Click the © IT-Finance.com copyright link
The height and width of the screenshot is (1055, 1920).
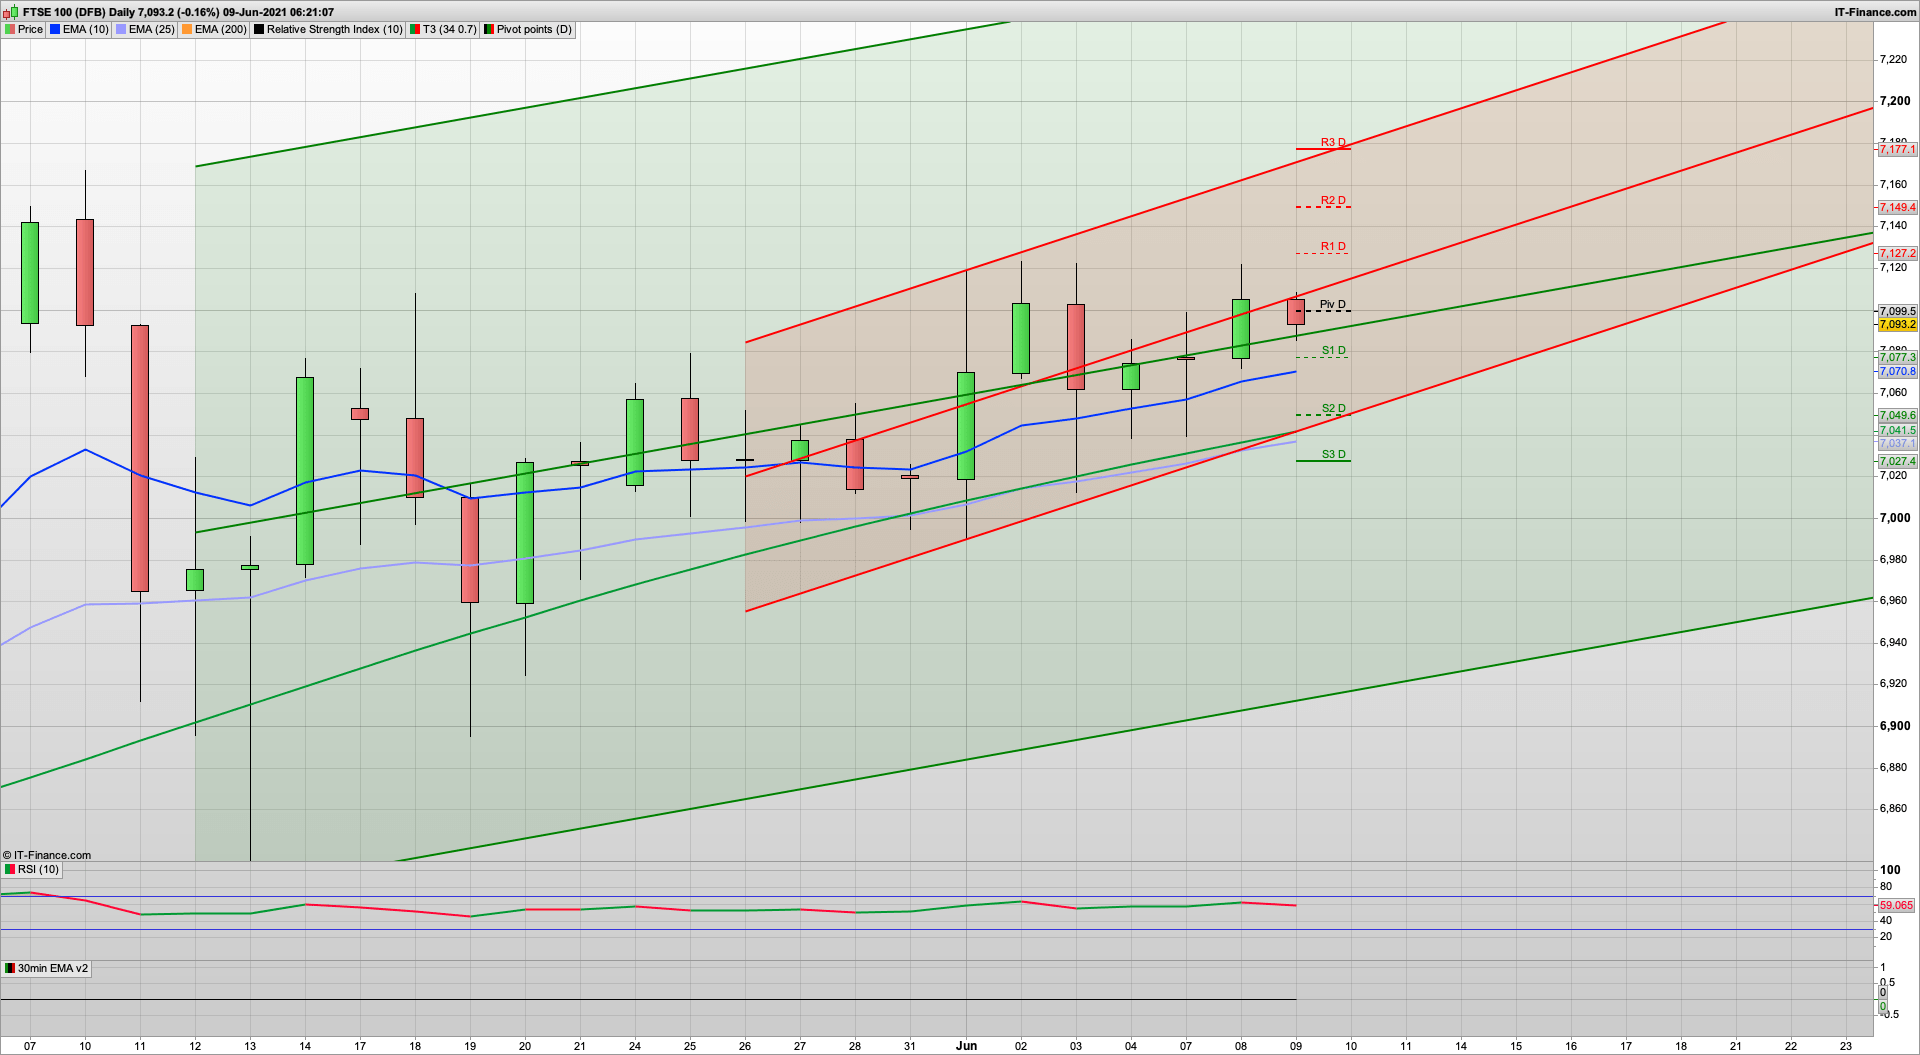(45, 855)
